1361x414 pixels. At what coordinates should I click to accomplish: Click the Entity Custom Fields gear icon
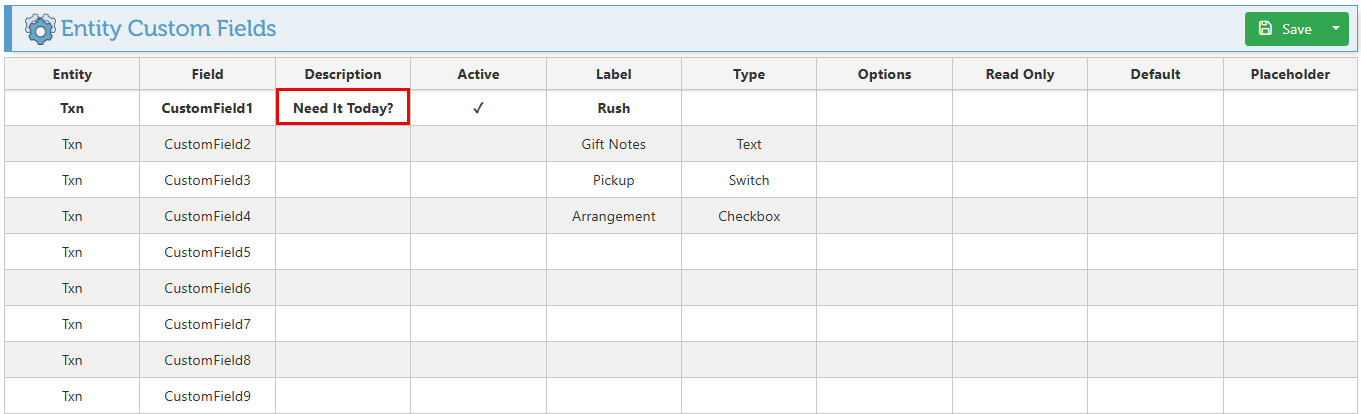pyautogui.click(x=40, y=28)
